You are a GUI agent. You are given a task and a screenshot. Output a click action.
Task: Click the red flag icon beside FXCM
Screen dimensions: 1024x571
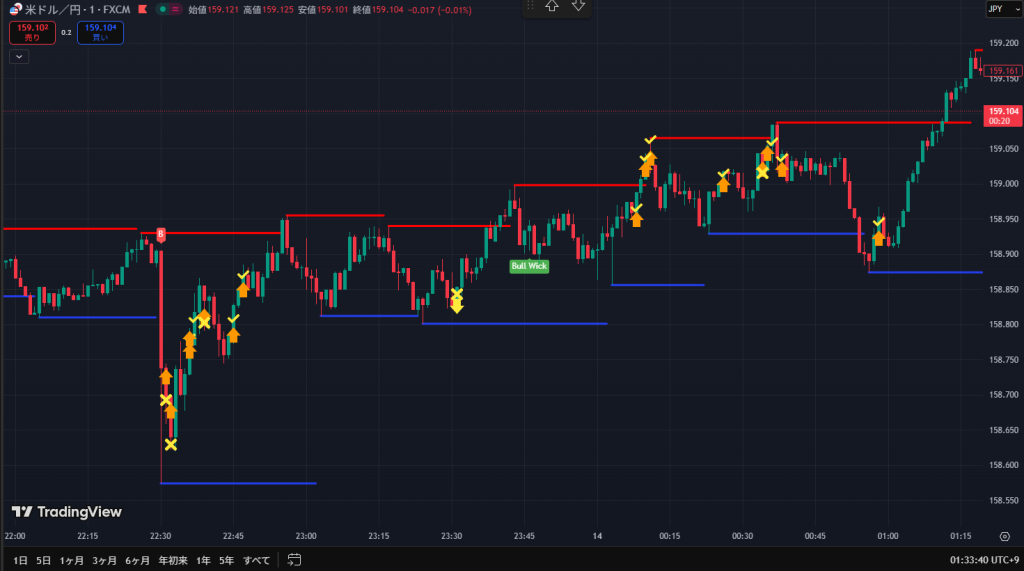pos(143,9)
